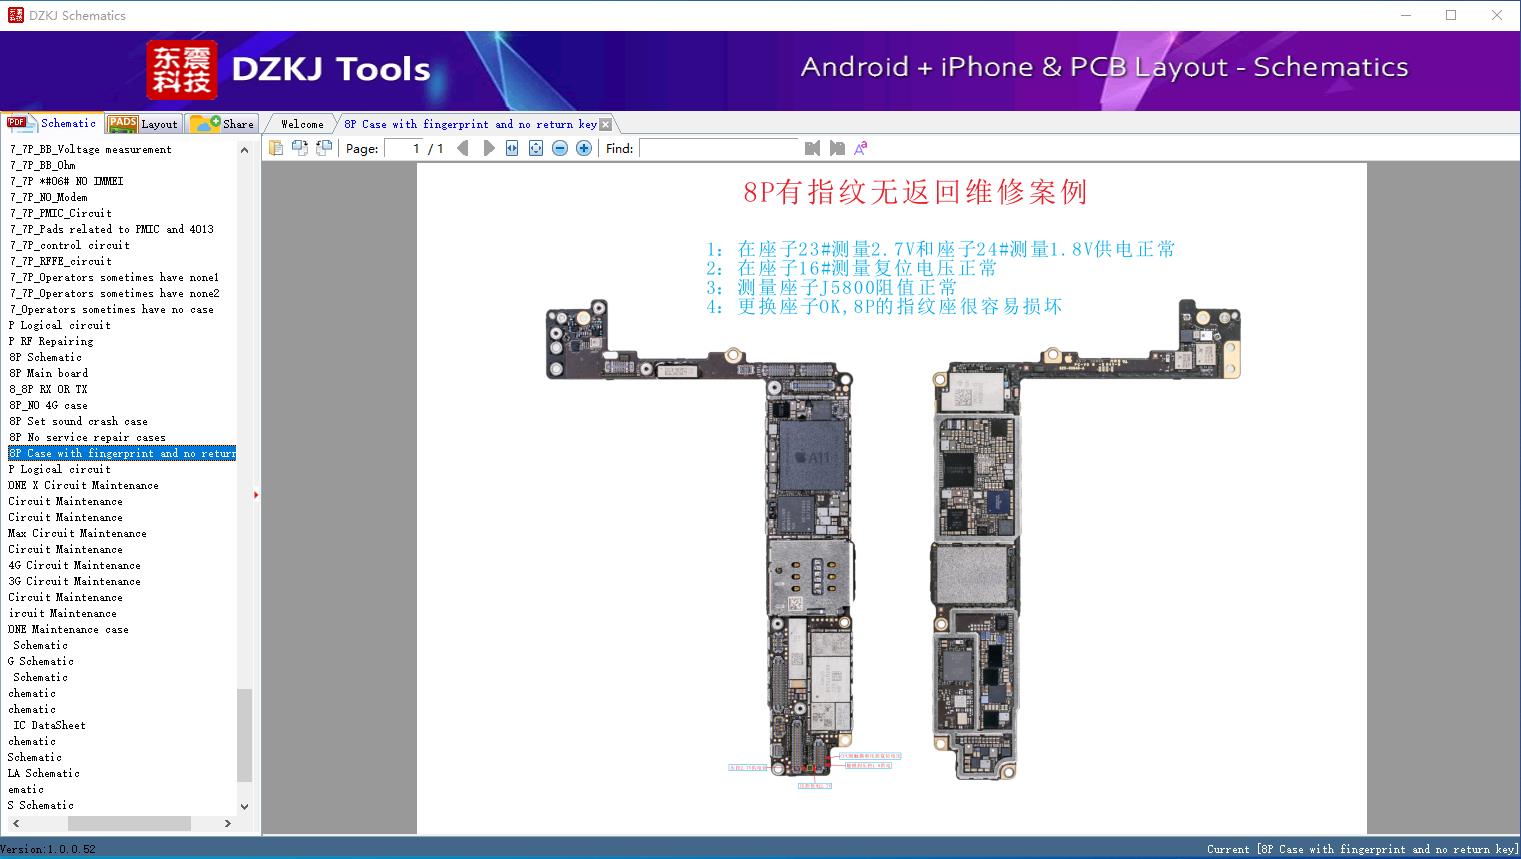Open the 8P_NO 4G case entry

[x=49, y=405]
